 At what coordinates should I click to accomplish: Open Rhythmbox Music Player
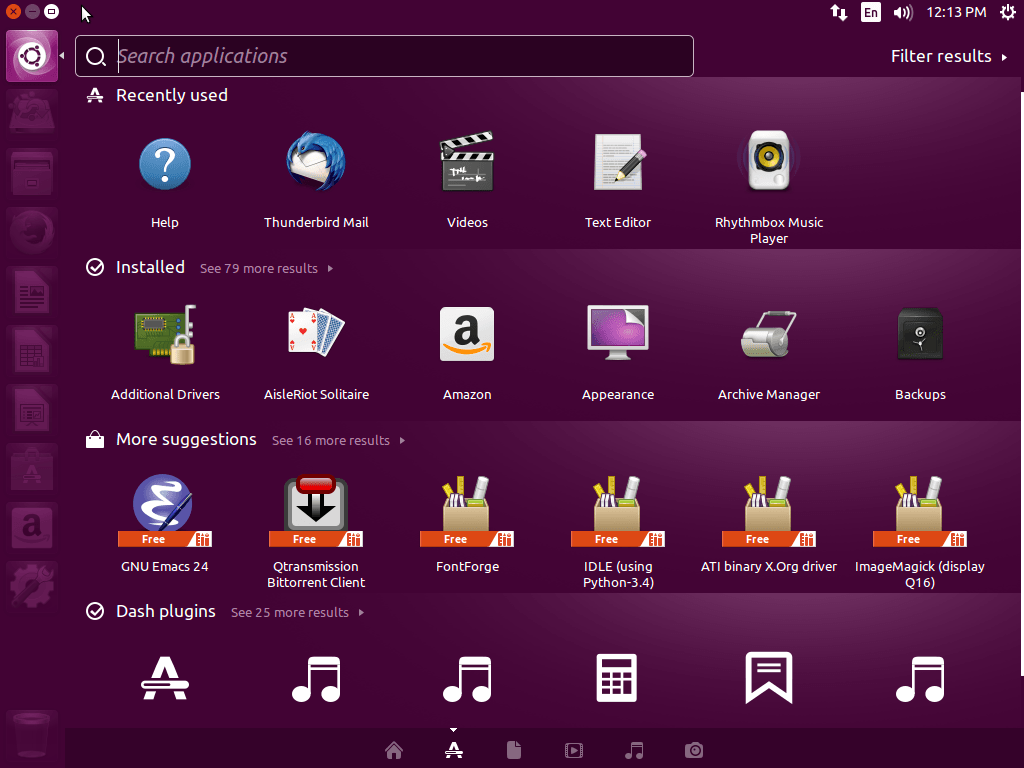pyautogui.click(x=769, y=161)
